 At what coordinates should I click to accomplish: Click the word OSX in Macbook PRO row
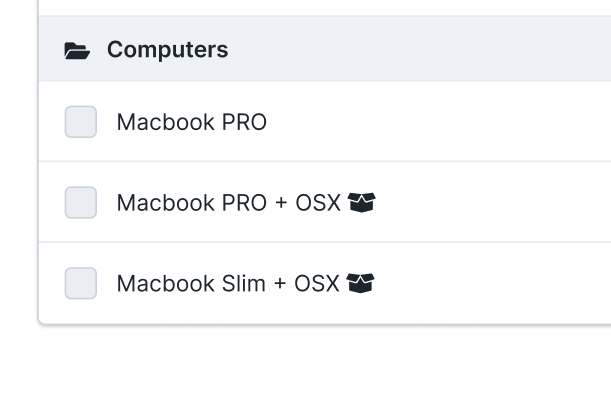(318, 203)
